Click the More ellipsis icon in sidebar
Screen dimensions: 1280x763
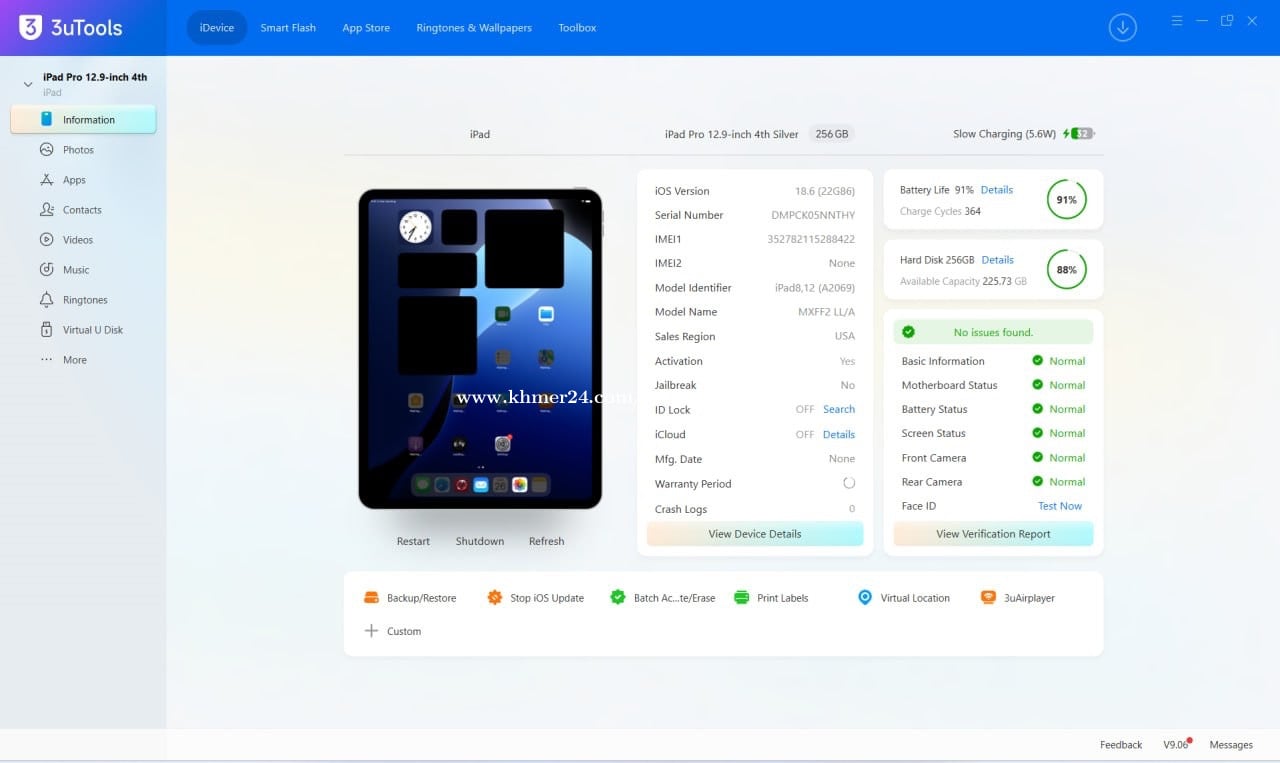pos(46,360)
